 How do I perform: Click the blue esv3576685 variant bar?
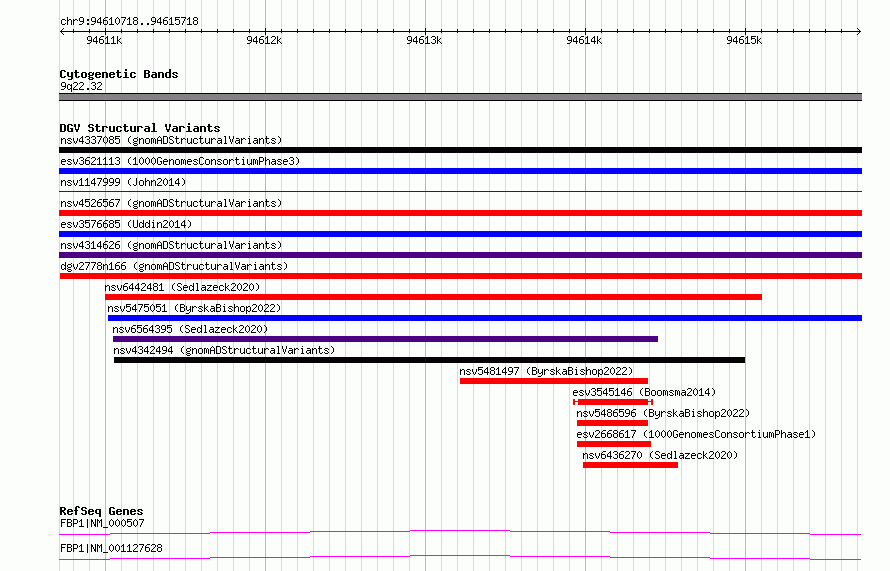tap(460, 234)
